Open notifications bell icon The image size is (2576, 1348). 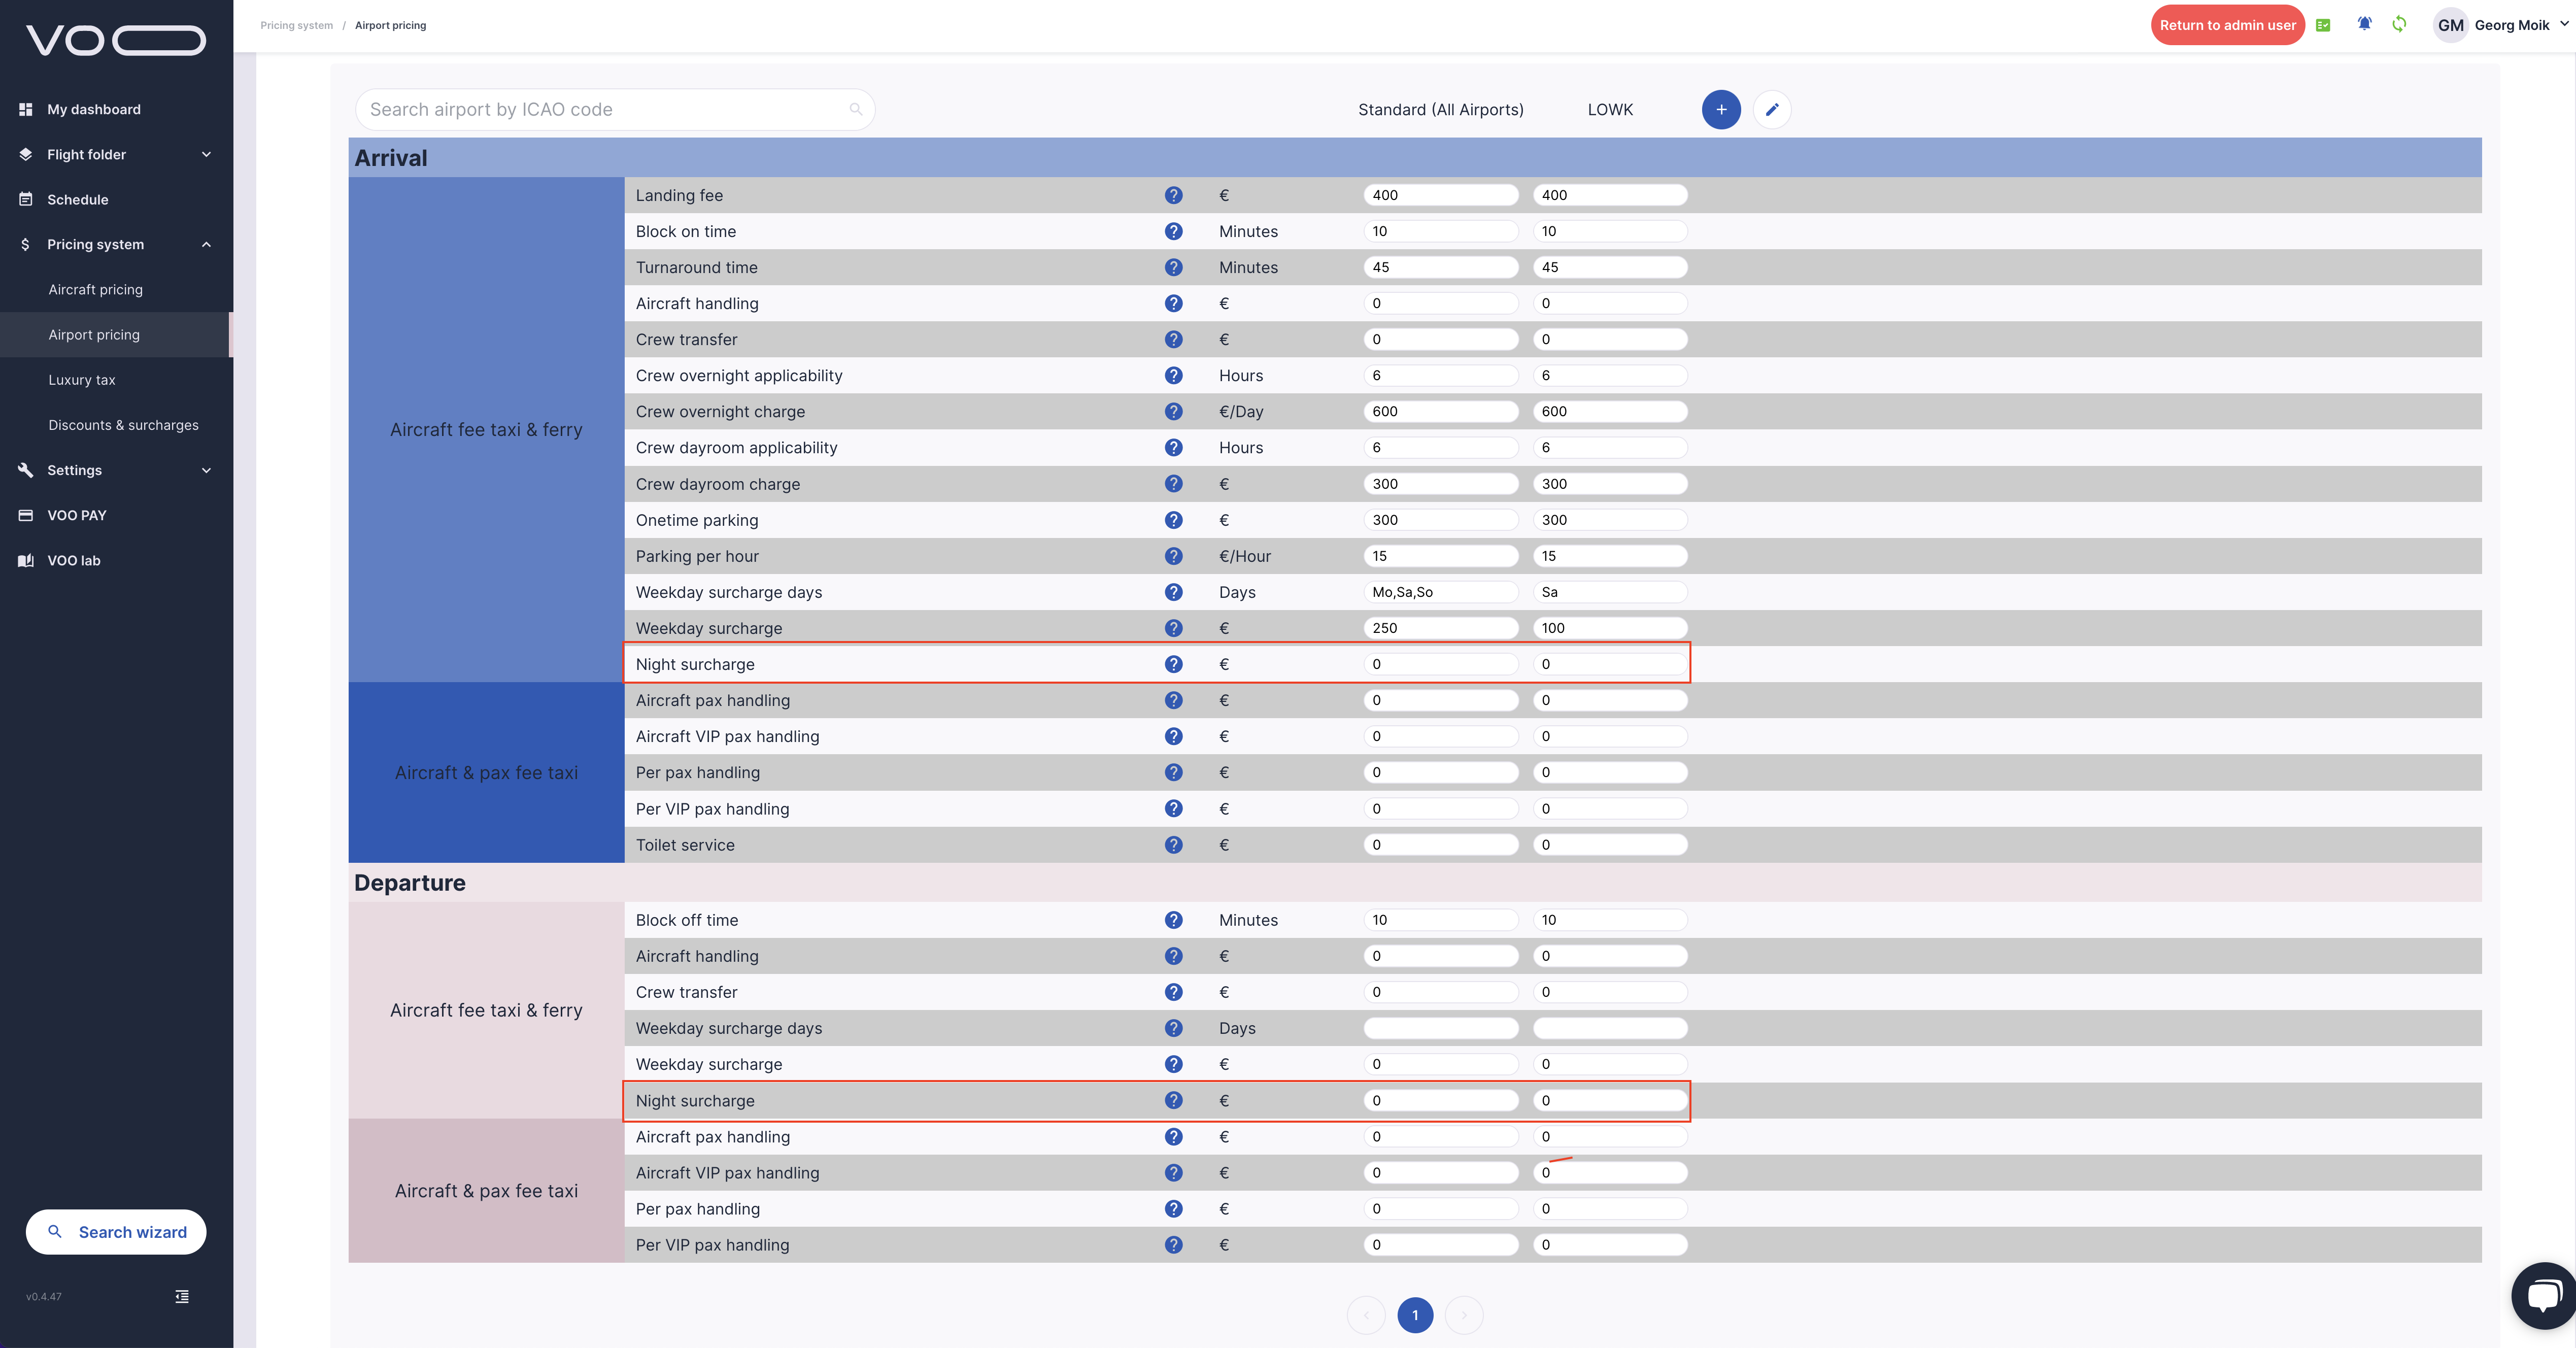[x=2364, y=24]
